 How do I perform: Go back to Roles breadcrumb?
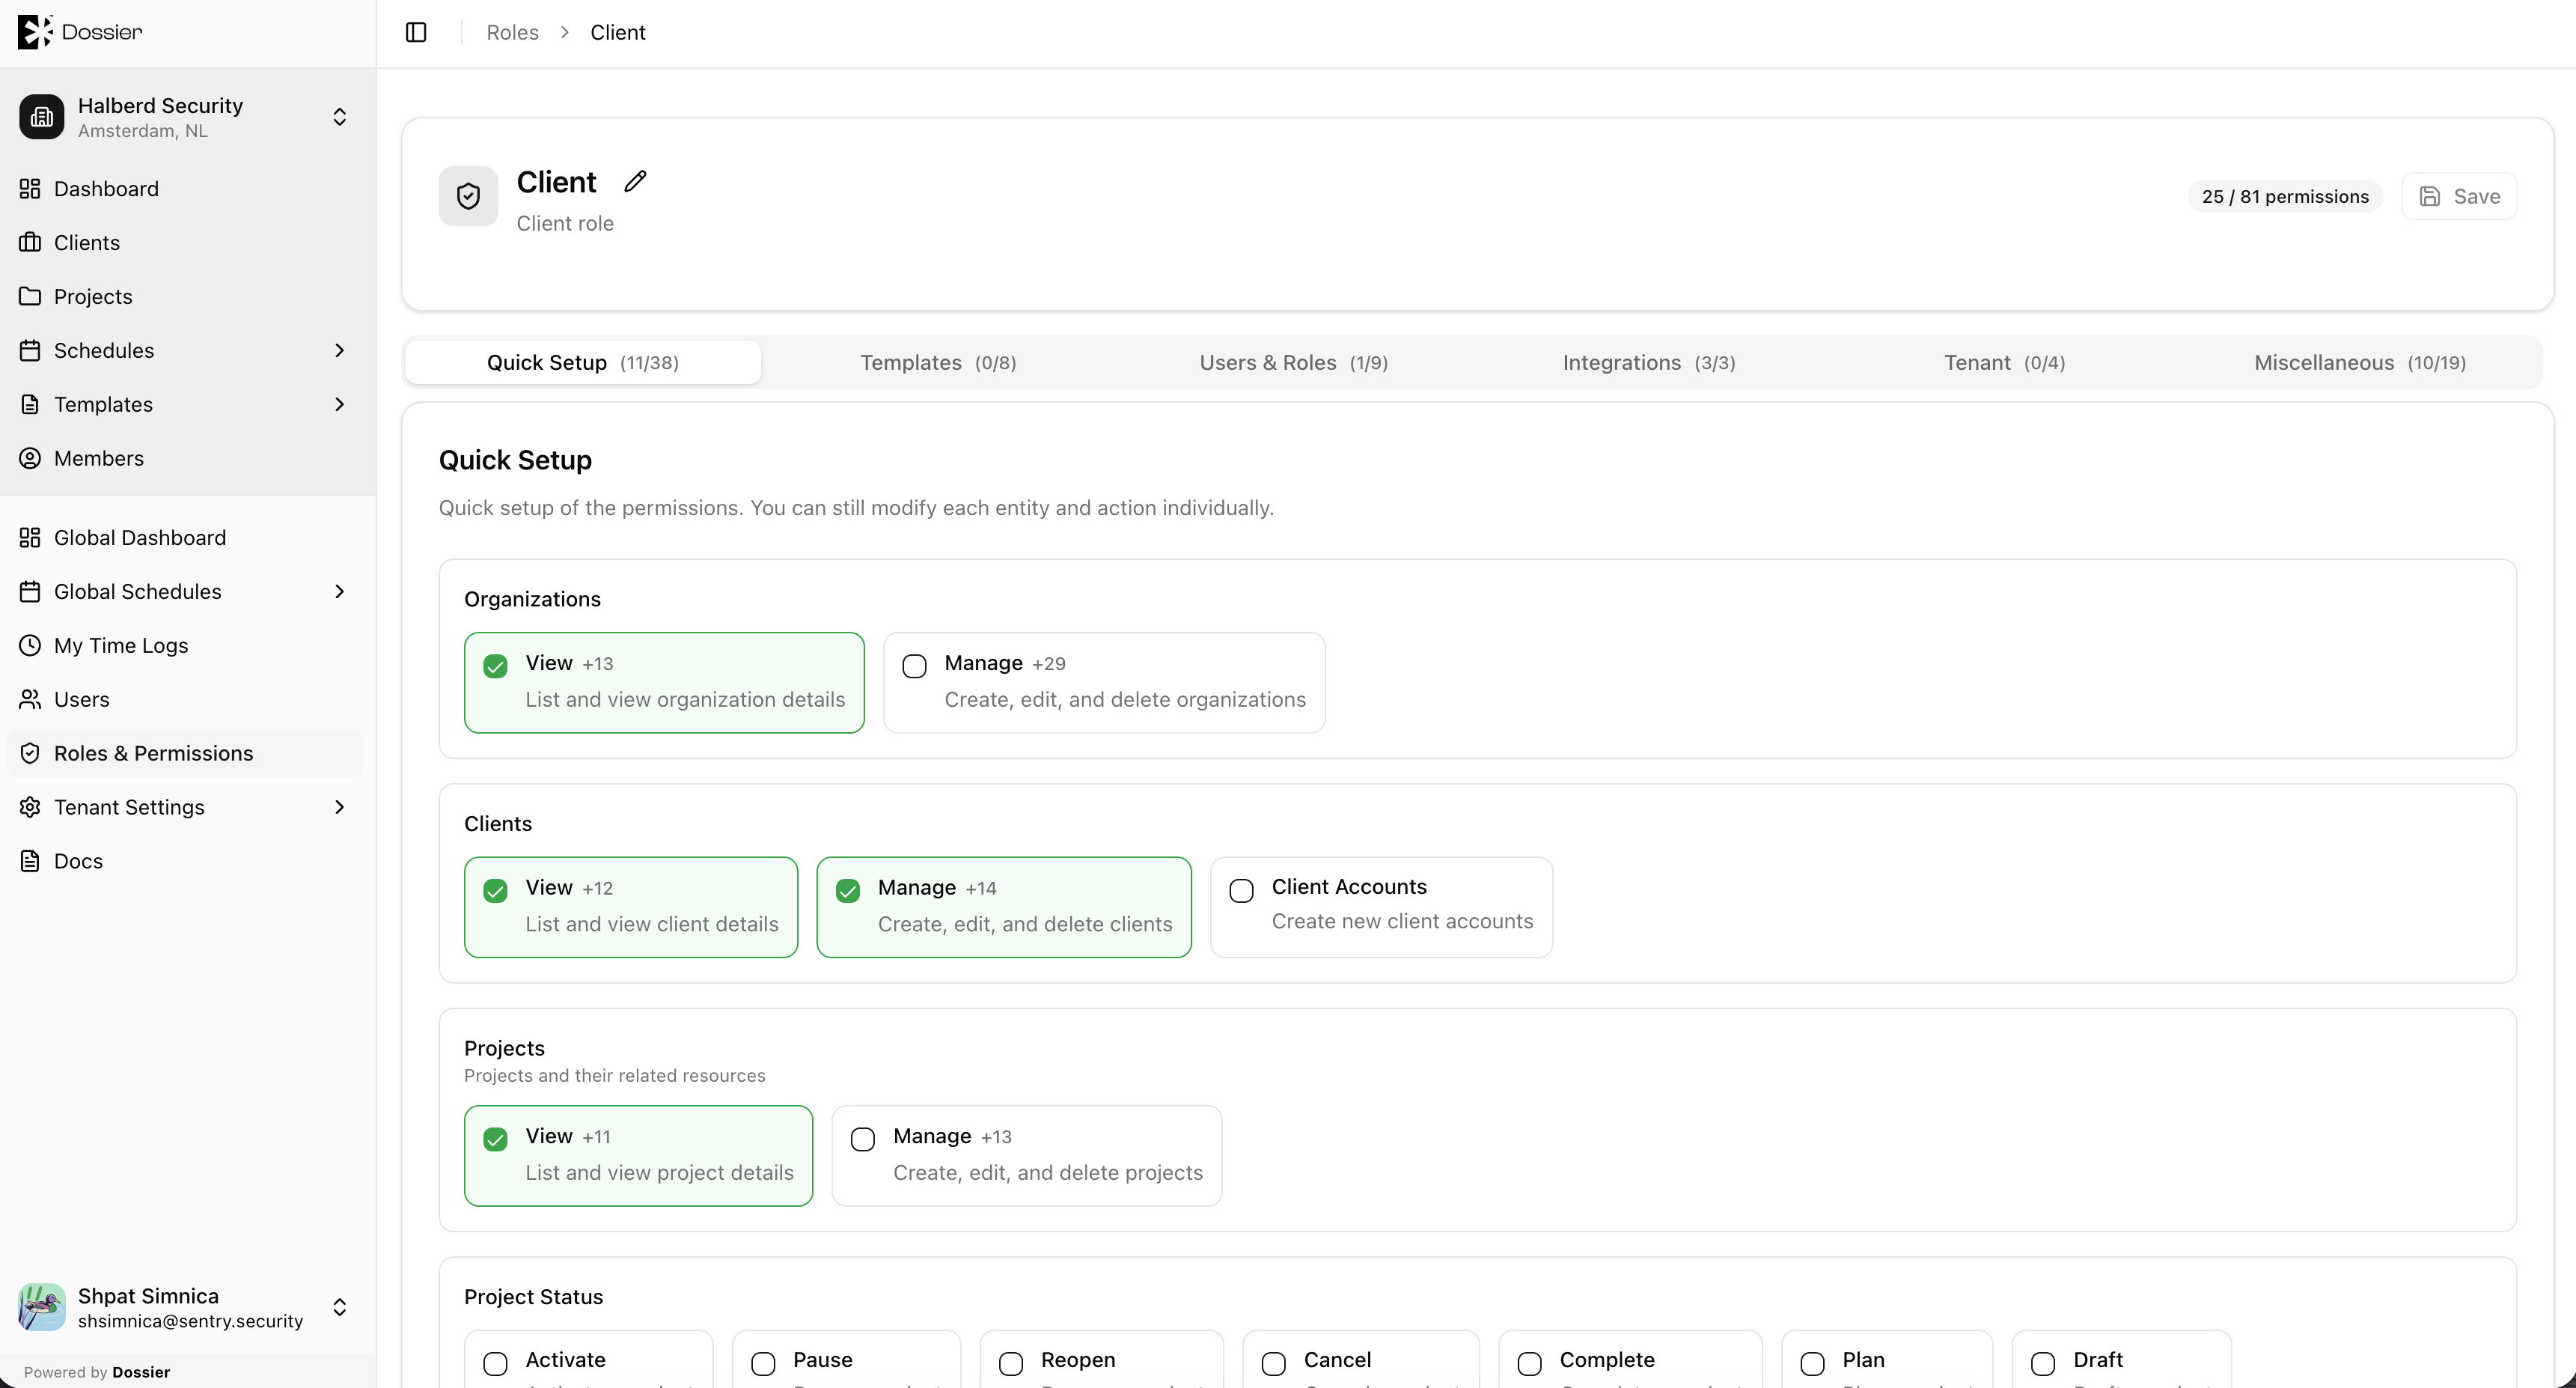coord(512,33)
